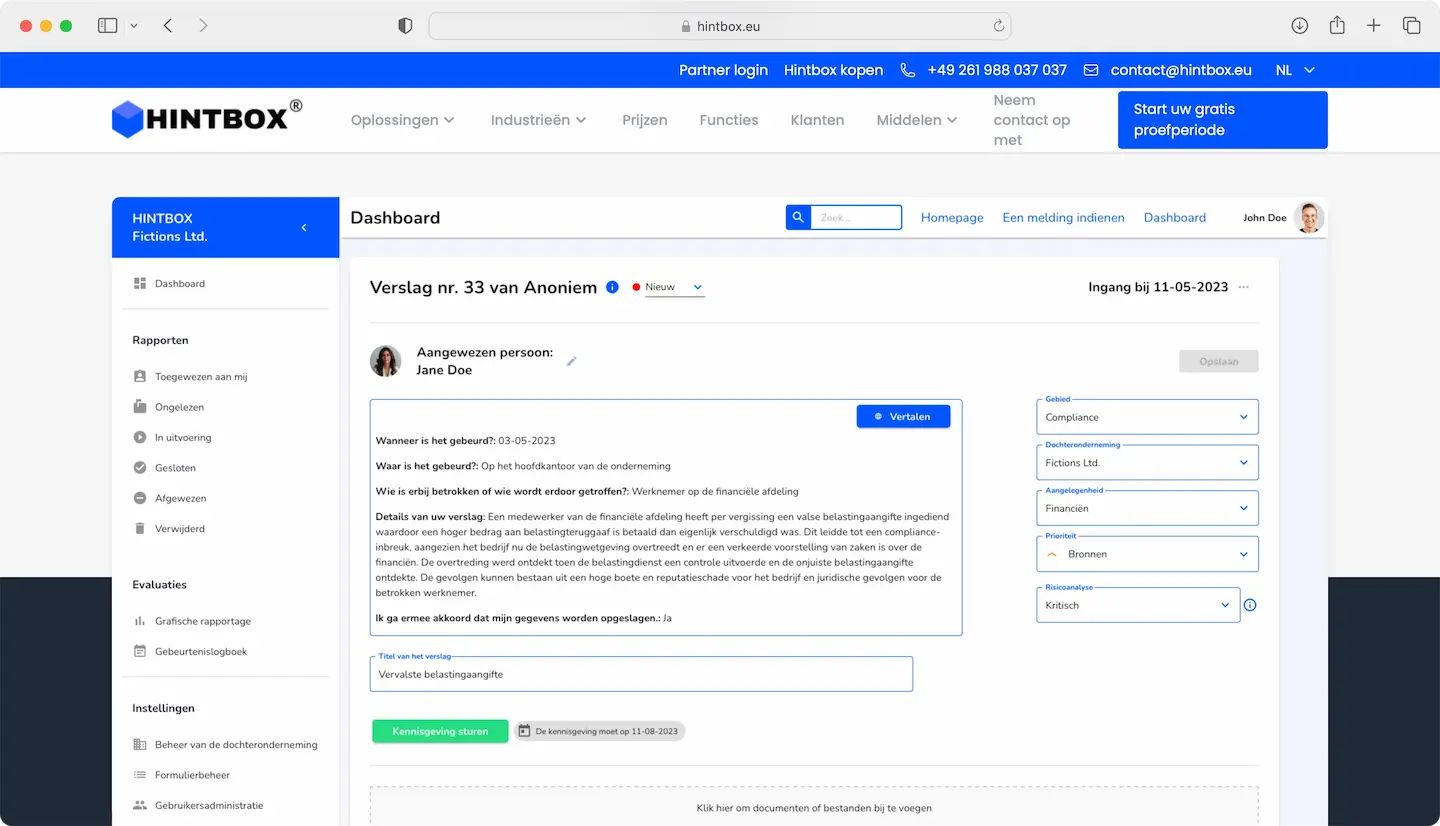Click 'Start uw gratis proefperiode'
This screenshot has height=826, width=1440.
coord(1222,119)
